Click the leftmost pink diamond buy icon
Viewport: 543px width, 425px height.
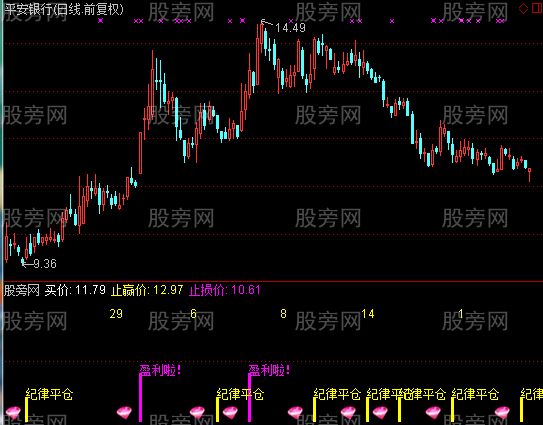point(14,413)
